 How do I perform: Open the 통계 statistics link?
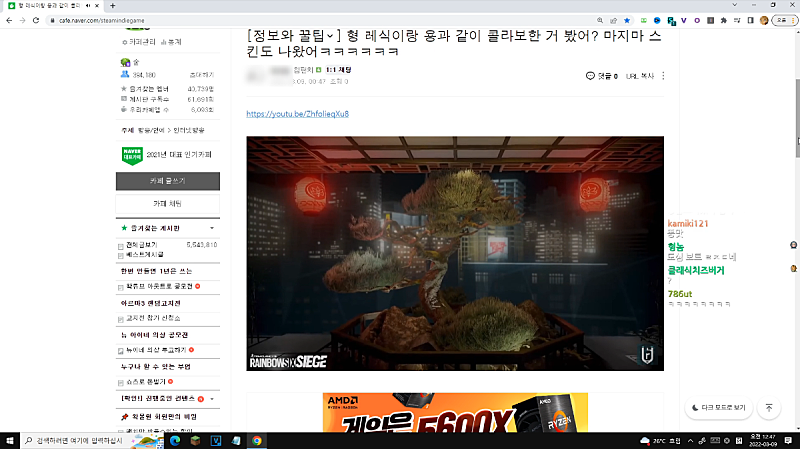[171, 42]
